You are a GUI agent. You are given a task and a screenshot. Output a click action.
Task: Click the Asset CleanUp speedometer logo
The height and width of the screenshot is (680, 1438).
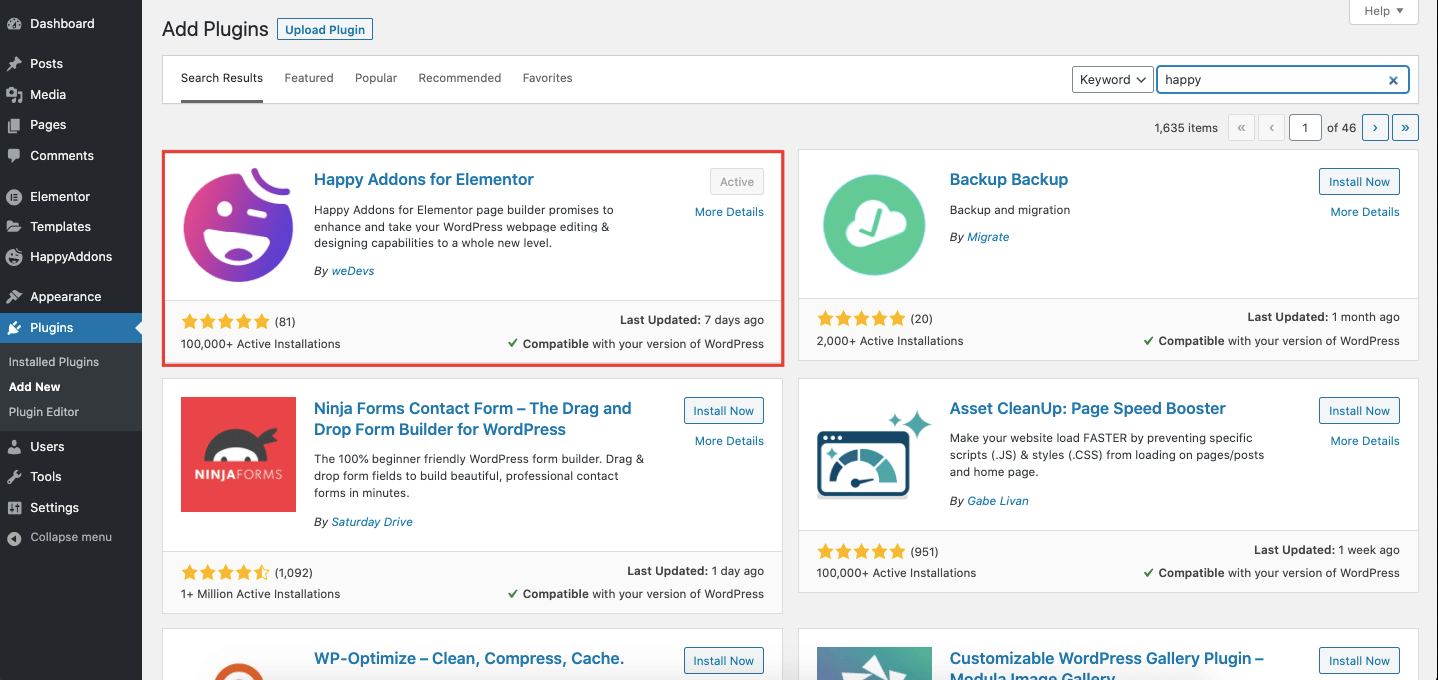point(874,454)
